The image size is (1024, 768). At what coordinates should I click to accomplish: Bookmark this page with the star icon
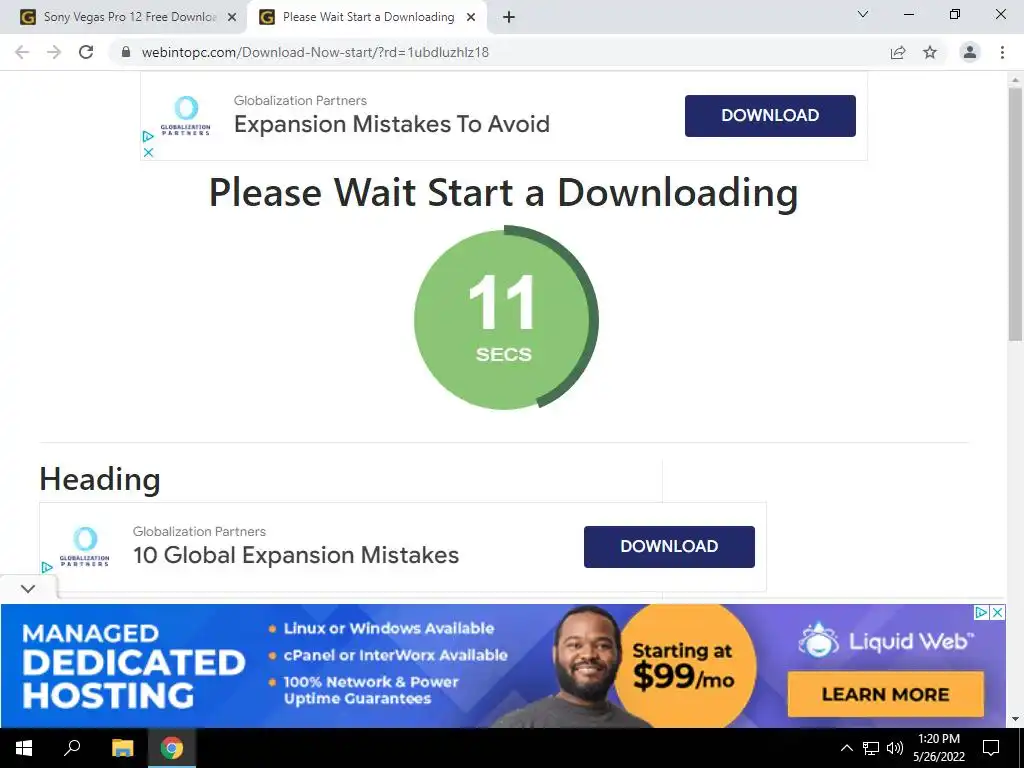[930, 52]
